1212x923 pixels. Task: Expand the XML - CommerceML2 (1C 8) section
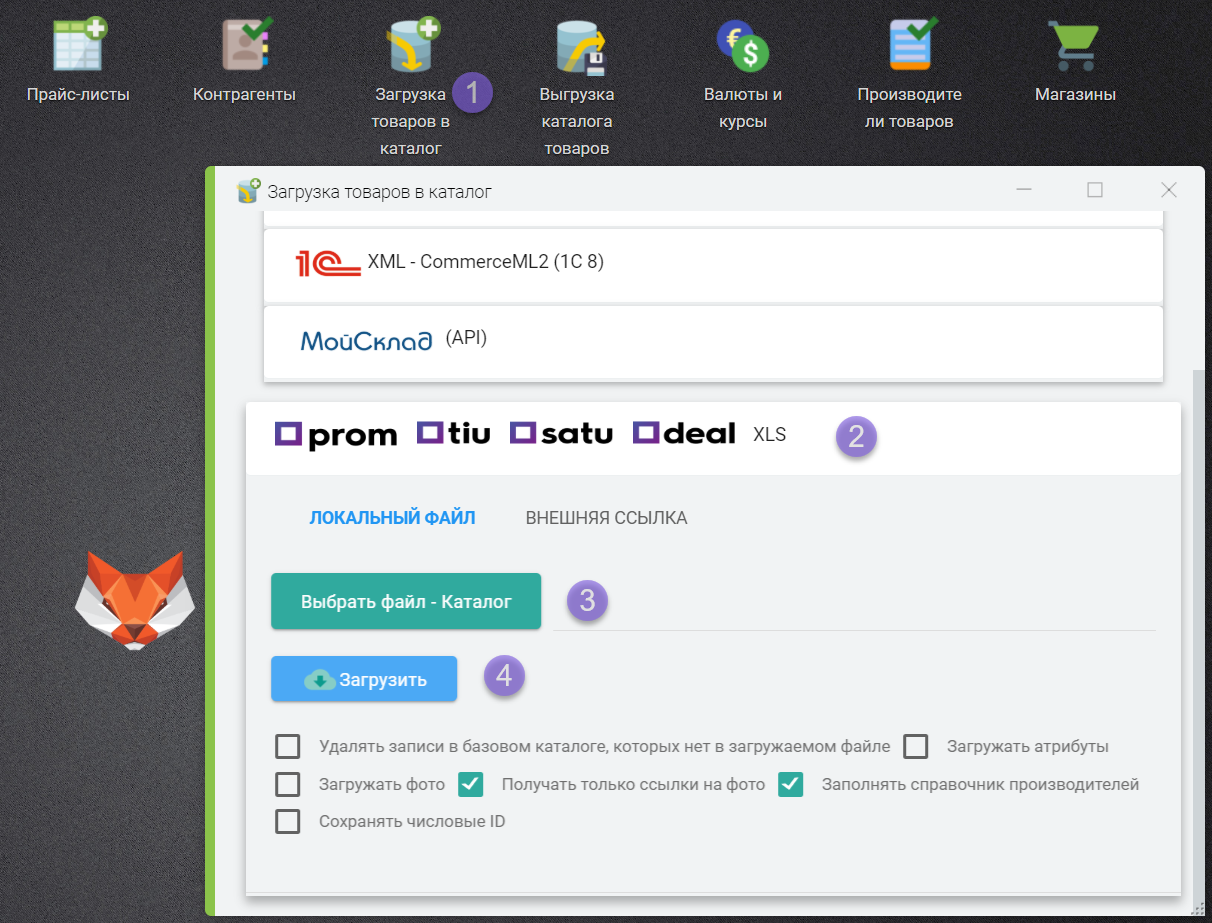click(x=712, y=263)
